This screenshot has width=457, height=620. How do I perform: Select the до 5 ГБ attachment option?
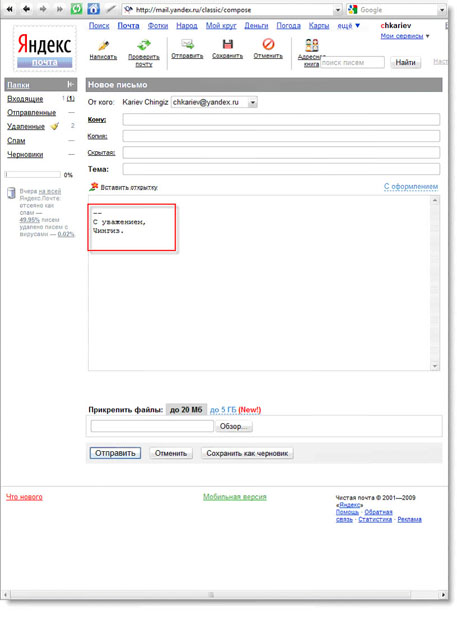tap(223, 410)
